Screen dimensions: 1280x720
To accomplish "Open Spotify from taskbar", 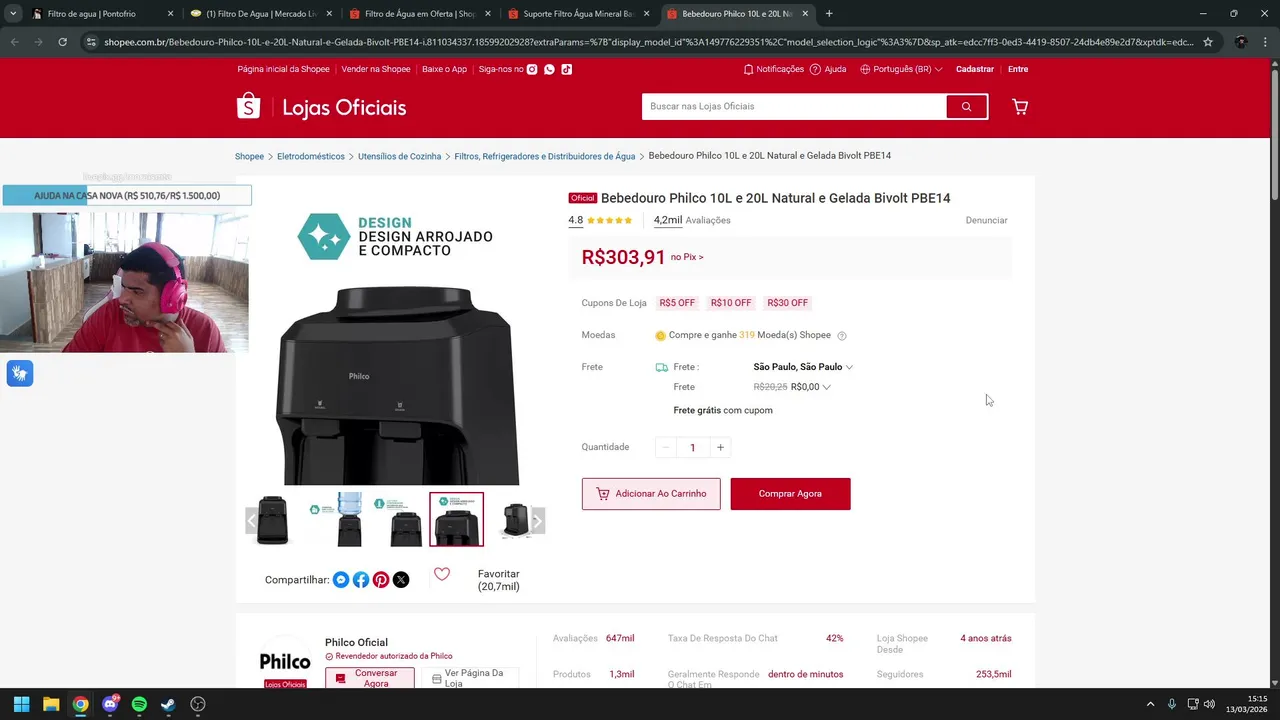I will click(139, 704).
